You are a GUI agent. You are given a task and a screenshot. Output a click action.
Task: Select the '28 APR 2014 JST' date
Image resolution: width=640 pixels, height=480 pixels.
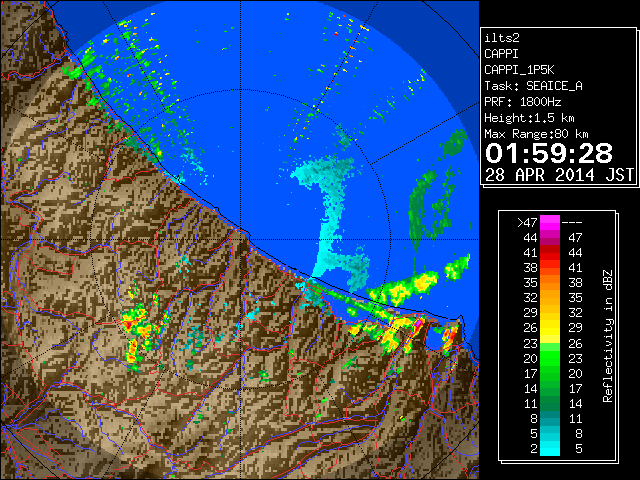[x=559, y=175]
